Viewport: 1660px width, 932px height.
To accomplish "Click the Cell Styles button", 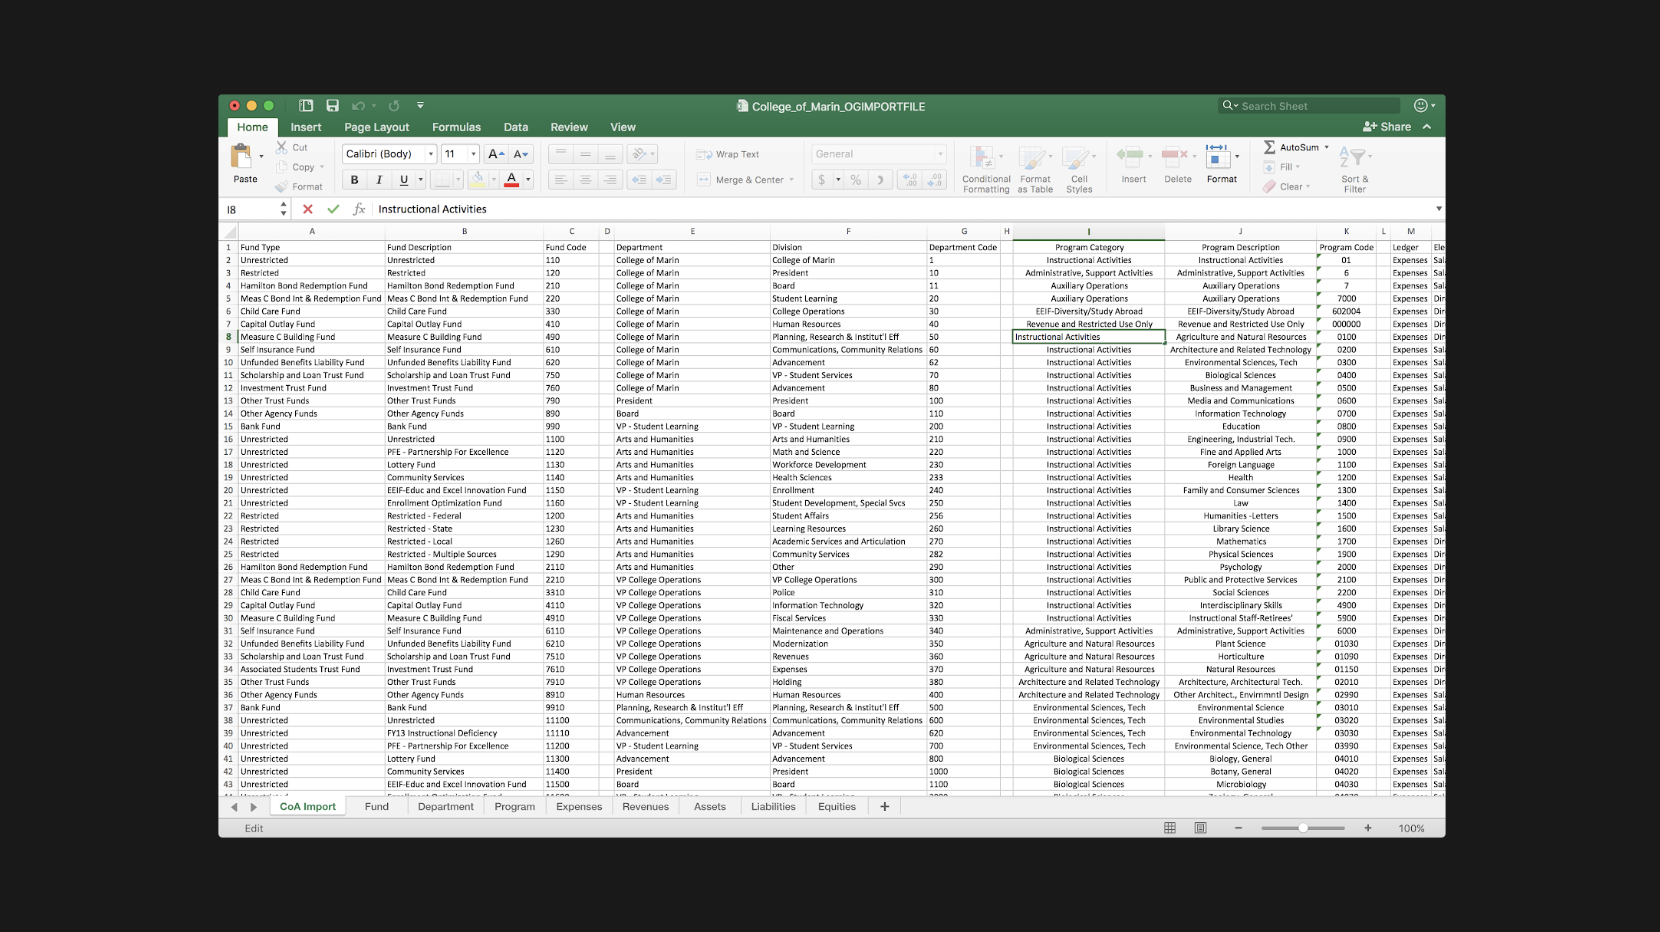I will (x=1079, y=168).
